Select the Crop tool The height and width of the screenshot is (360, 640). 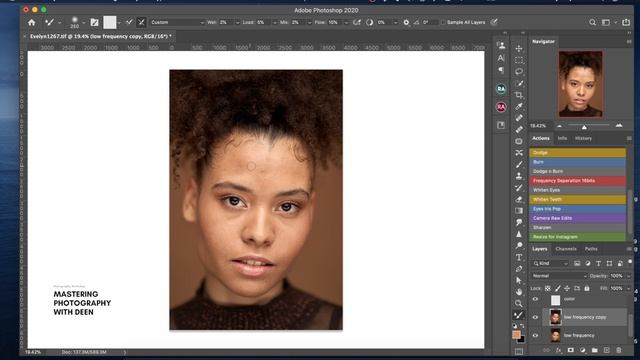[519, 95]
